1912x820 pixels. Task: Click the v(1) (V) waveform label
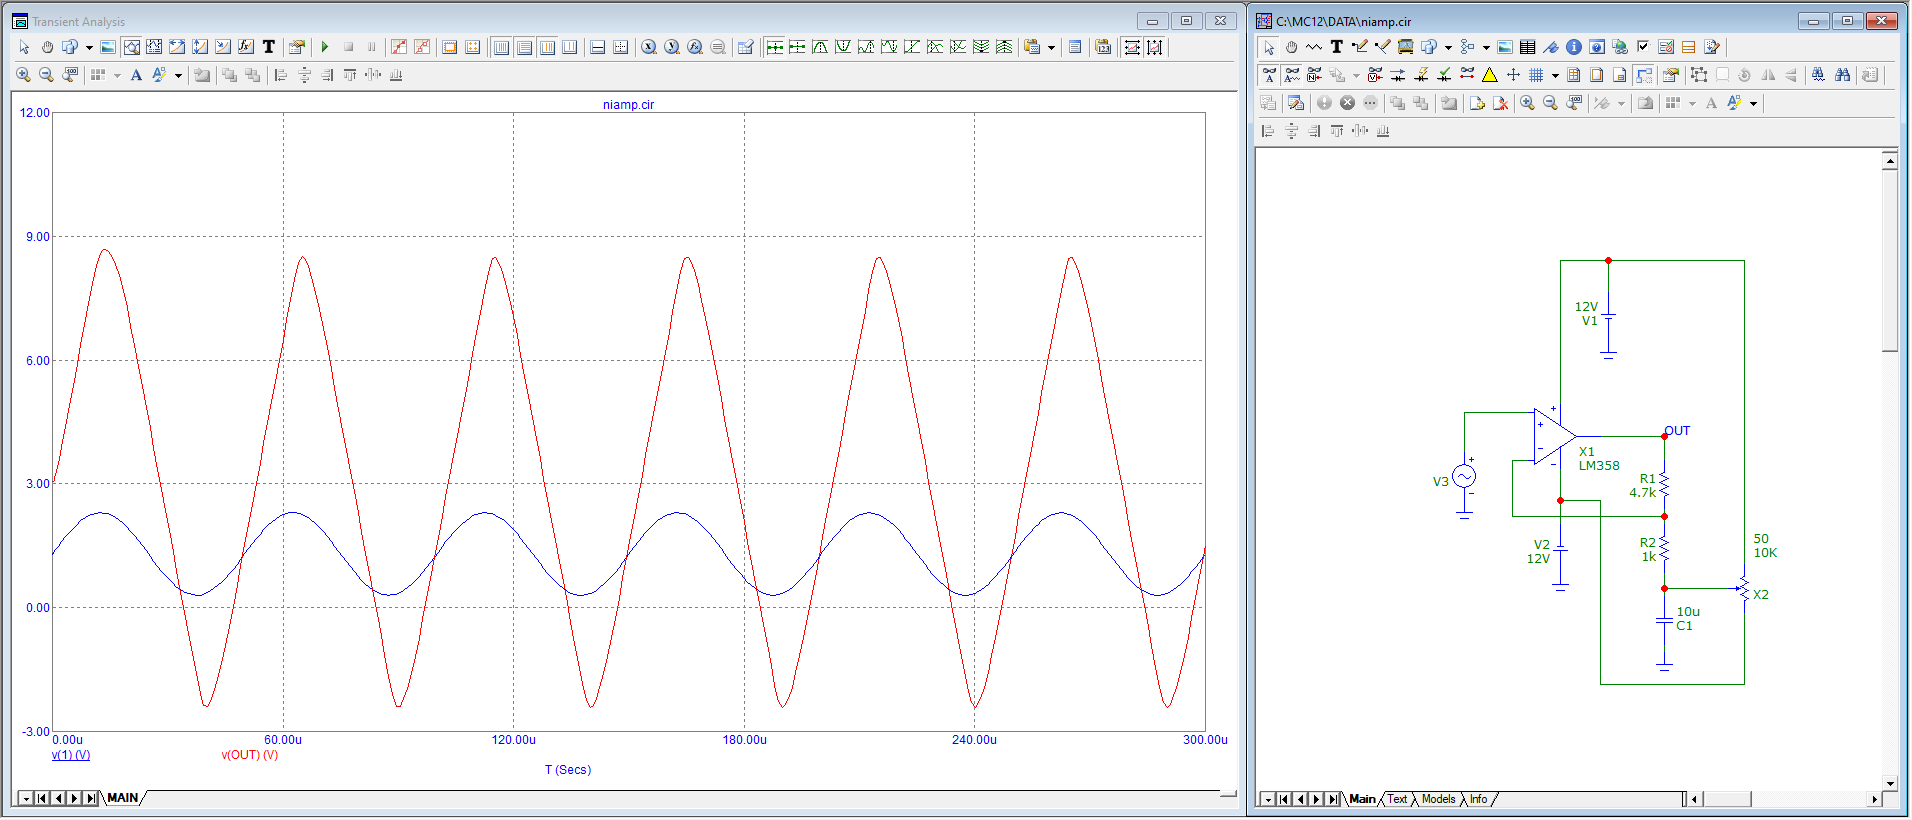point(71,755)
